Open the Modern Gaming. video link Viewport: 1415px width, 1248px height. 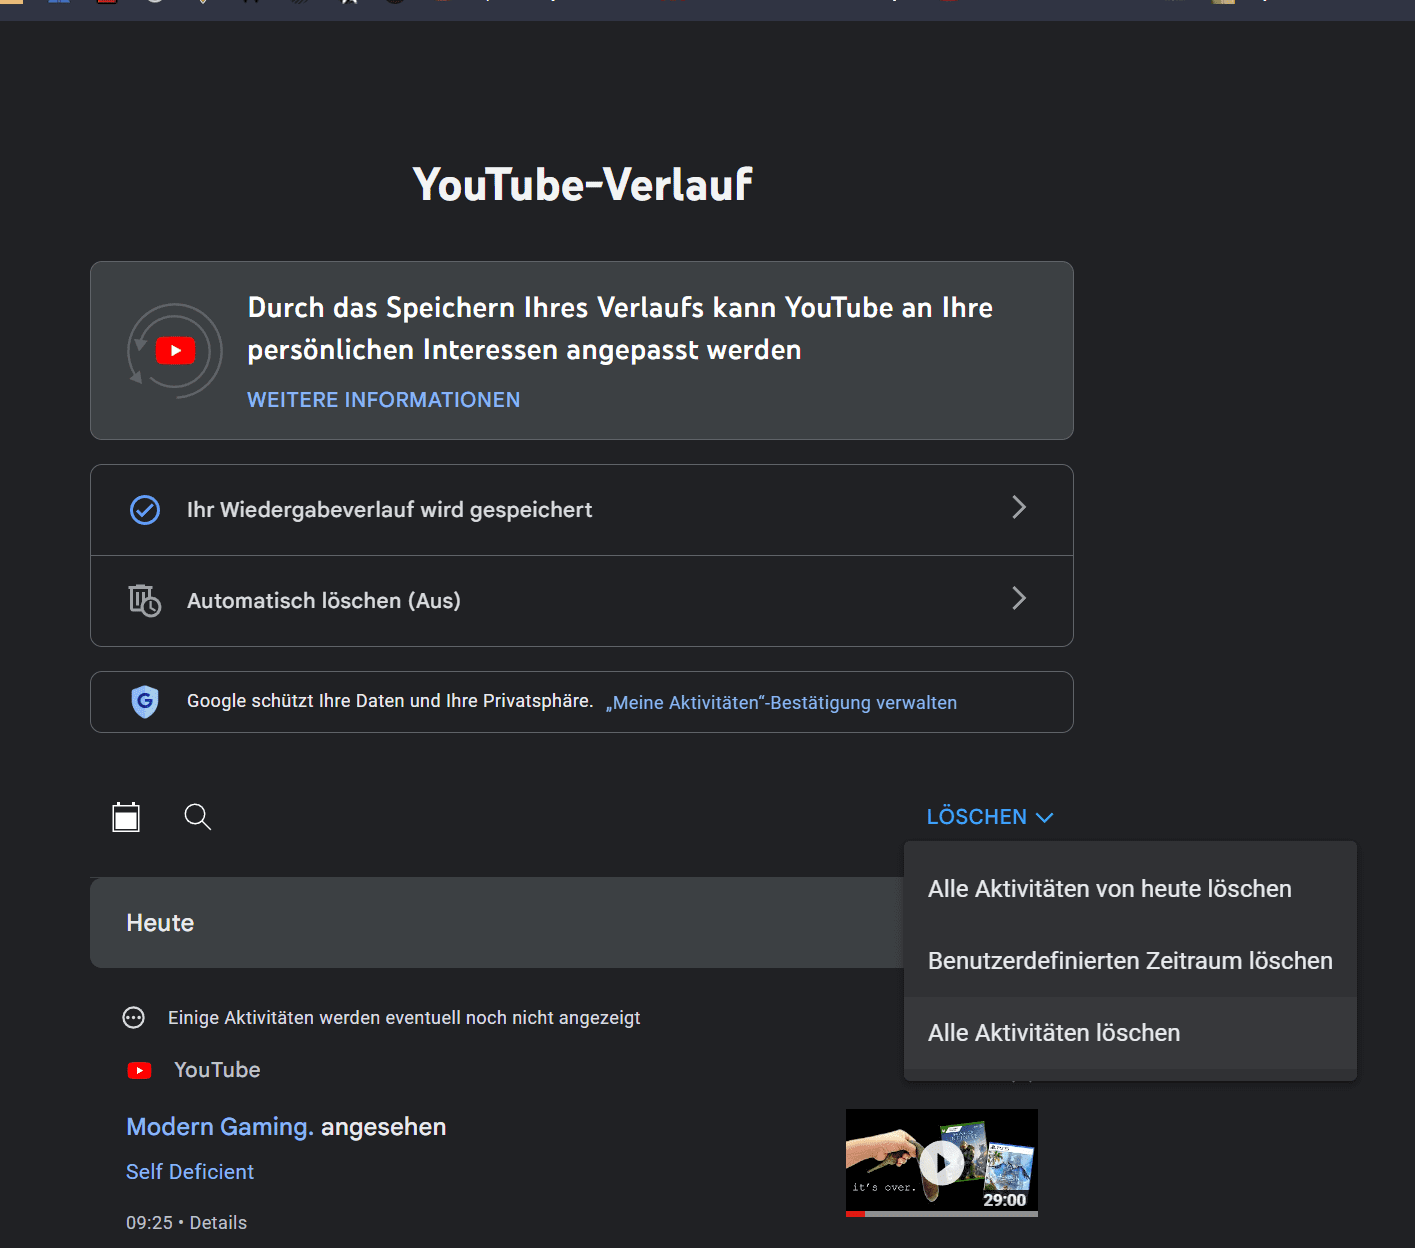220,1127
